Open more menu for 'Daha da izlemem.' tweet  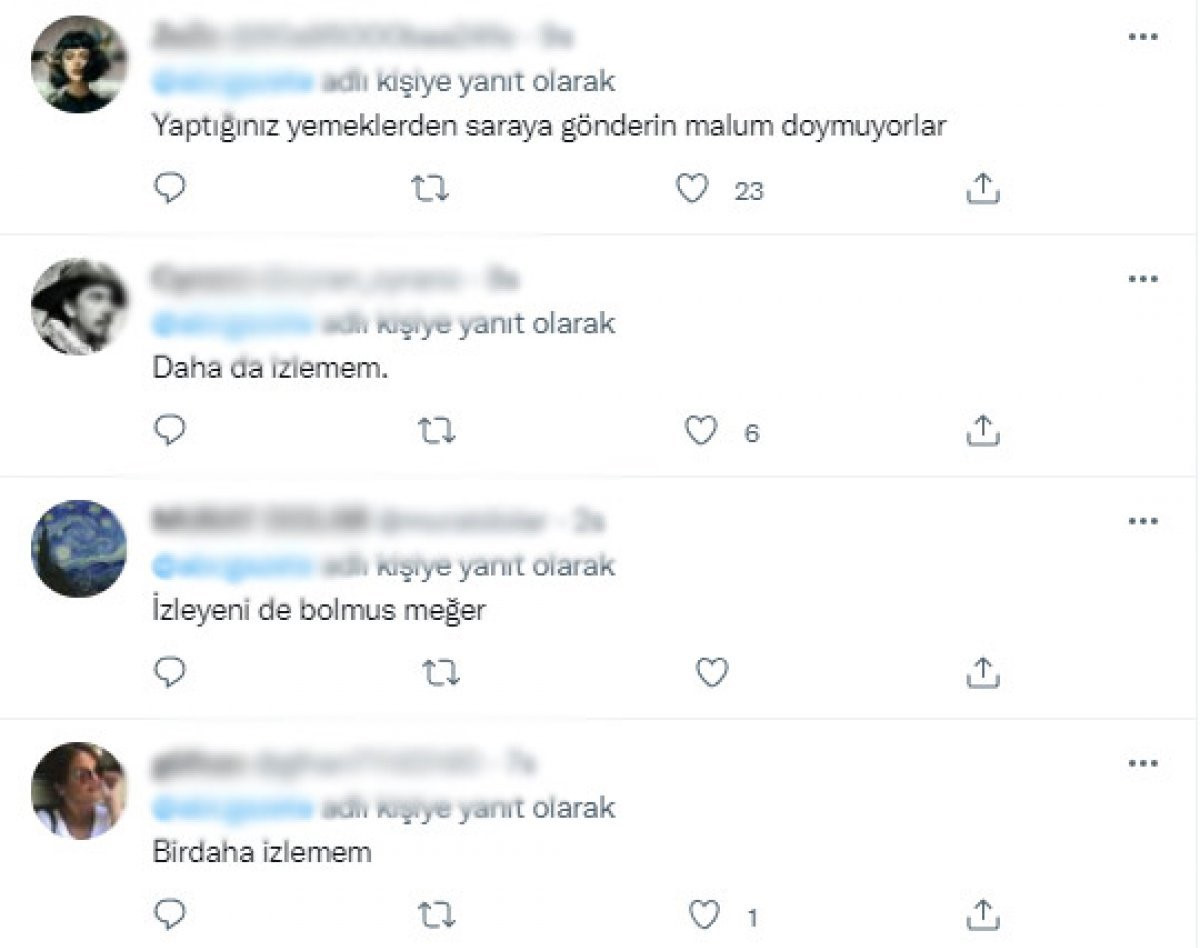[1142, 279]
